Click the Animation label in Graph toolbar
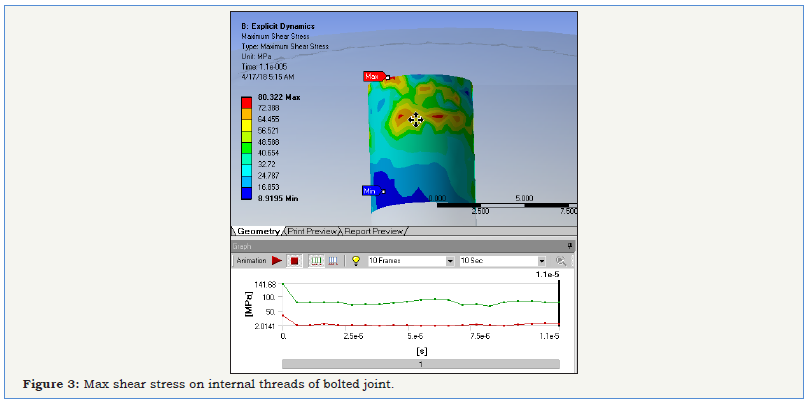This screenshot has height=402, width=811. [251, 261]
